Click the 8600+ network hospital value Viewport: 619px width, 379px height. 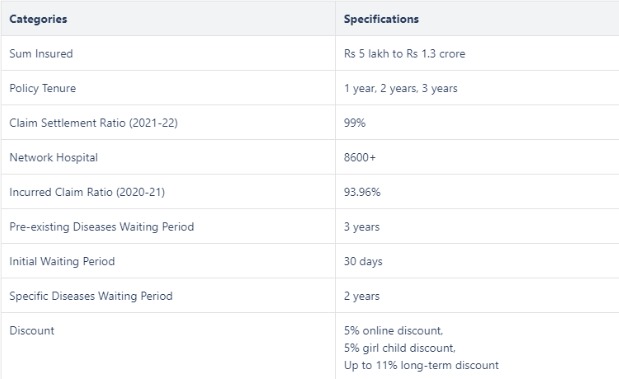(x=360, y=157)
